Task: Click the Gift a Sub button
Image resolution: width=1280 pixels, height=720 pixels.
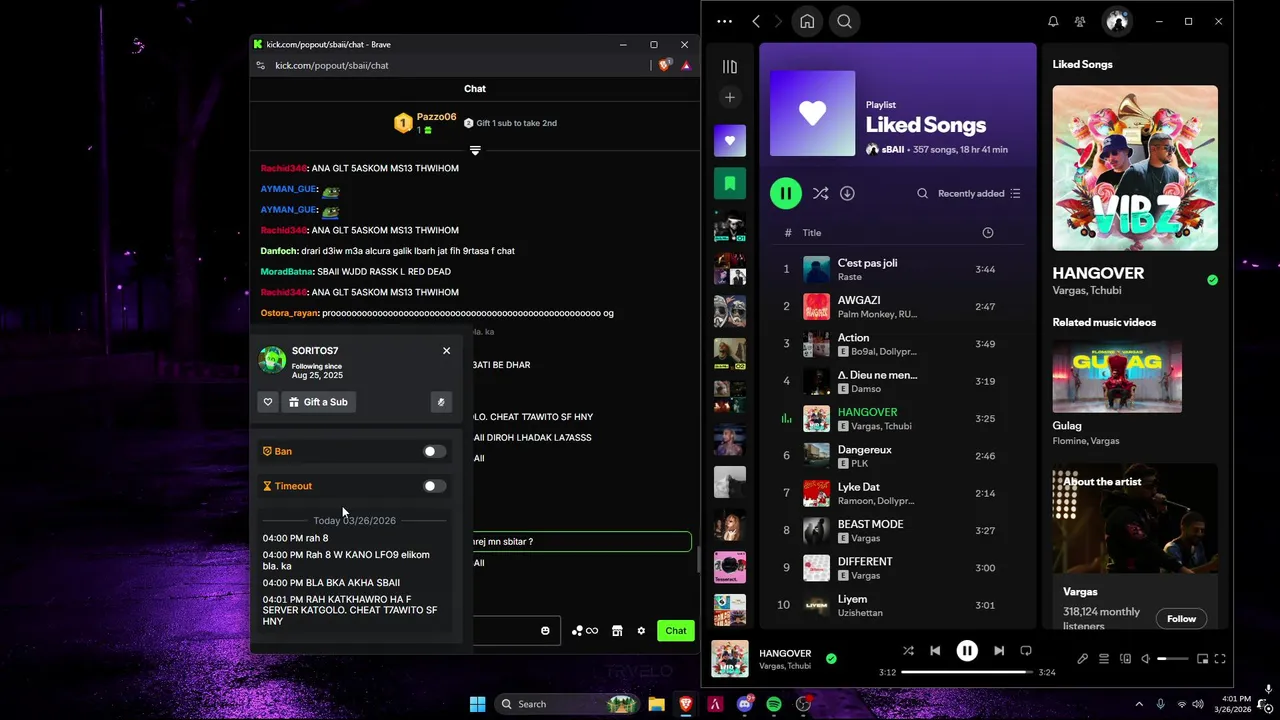Action: (318, 402)
